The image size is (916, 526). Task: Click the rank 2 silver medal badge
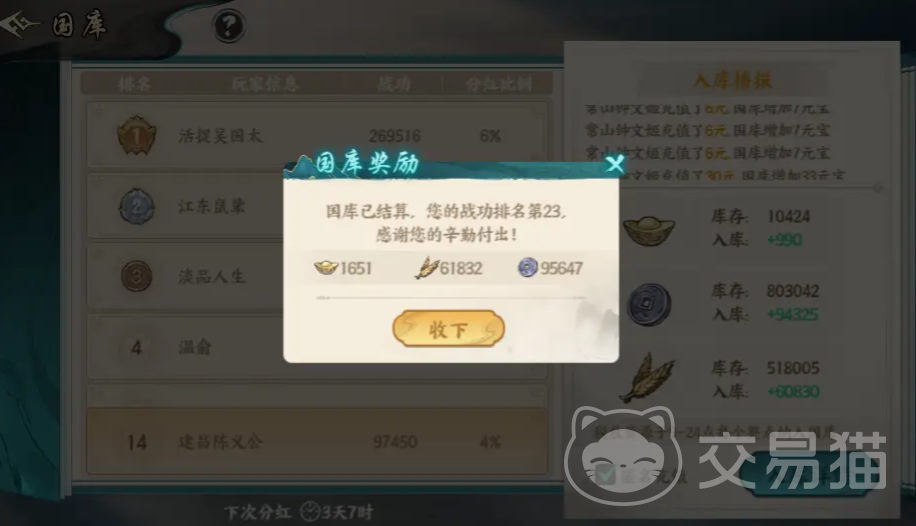(x=137, y=206)
